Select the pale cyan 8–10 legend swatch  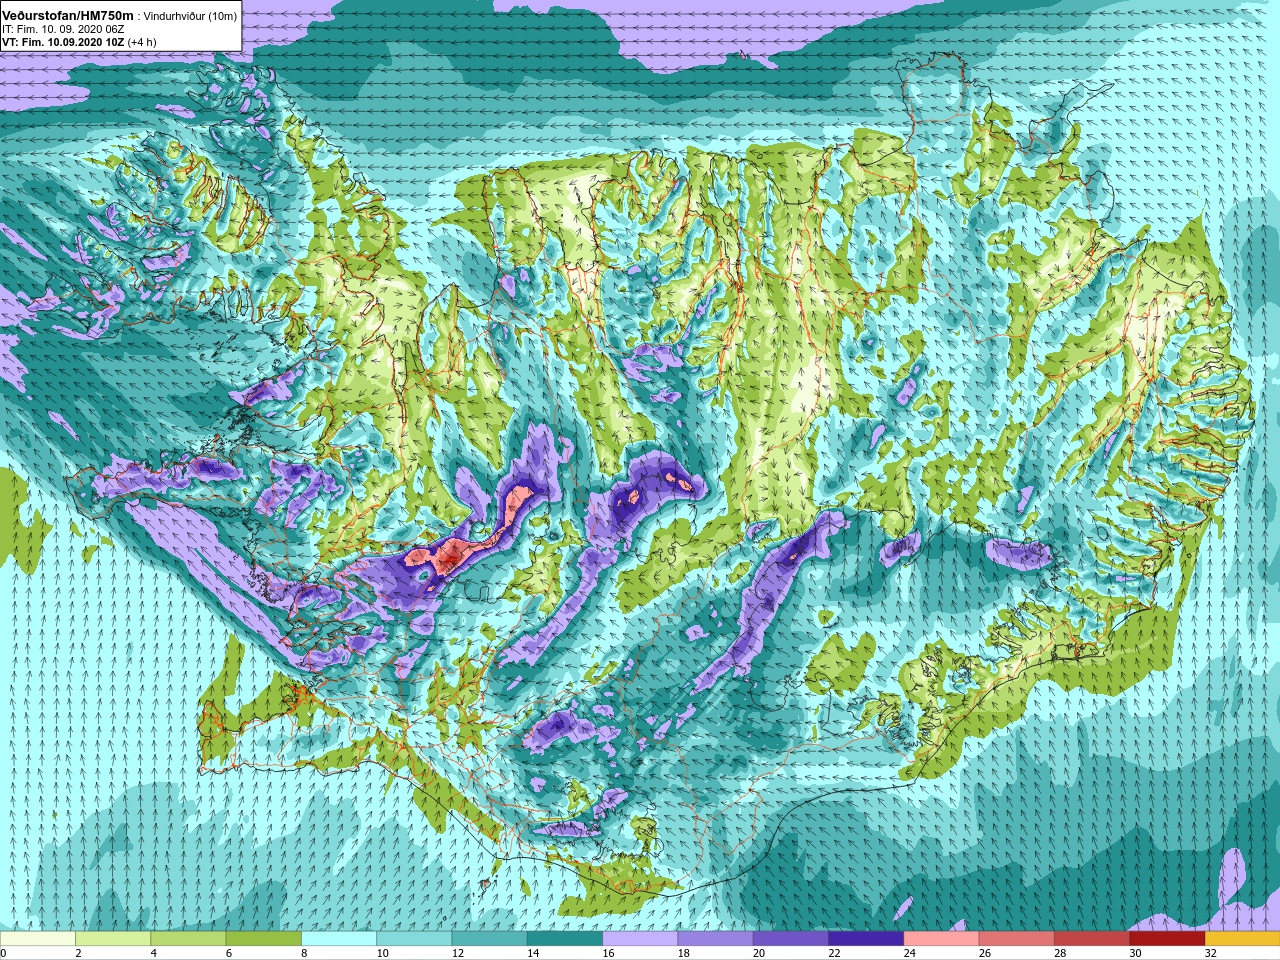[x=339, y=939]
